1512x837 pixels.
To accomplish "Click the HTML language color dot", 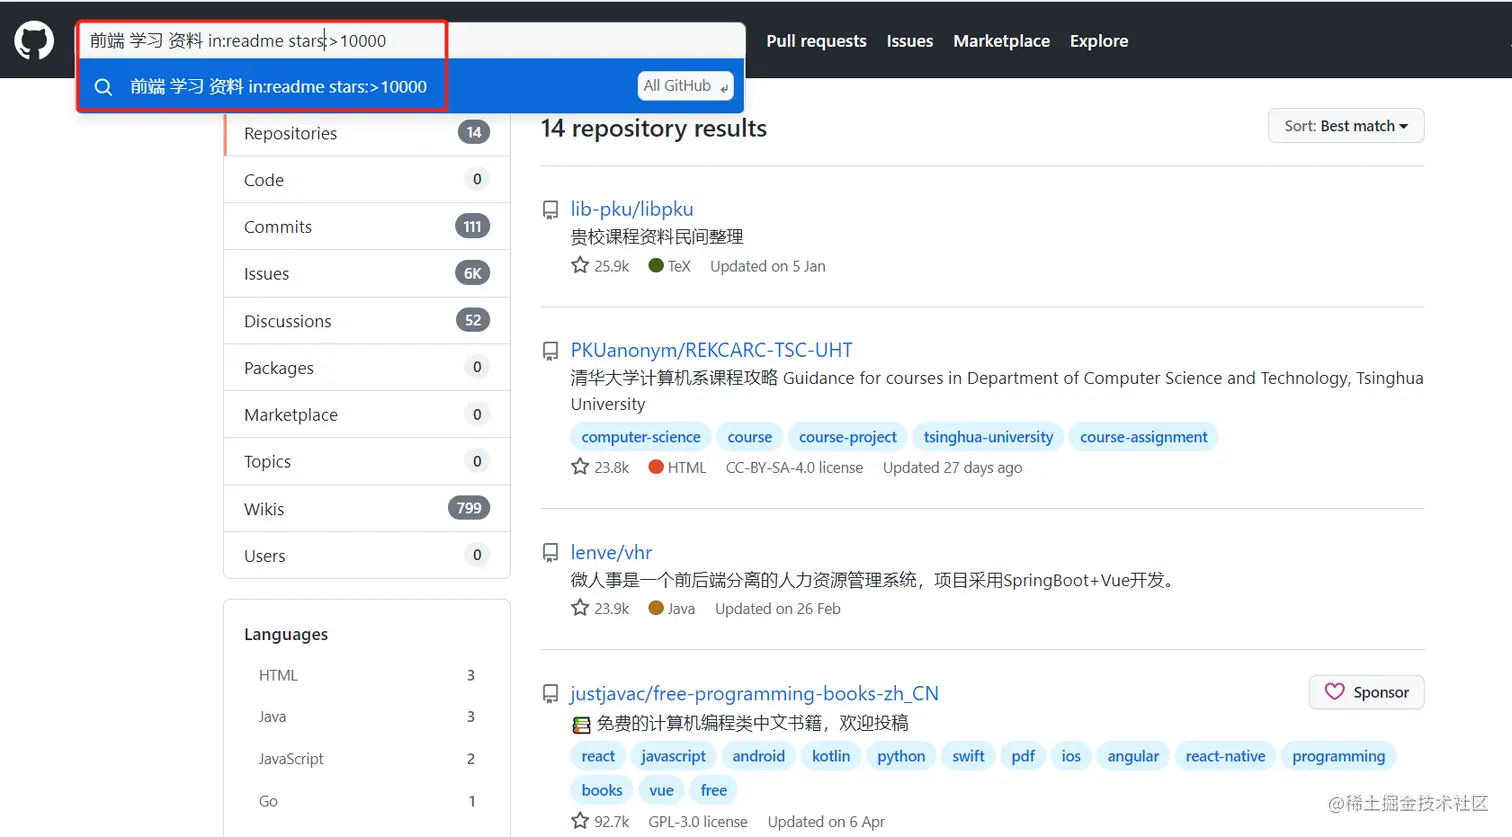I will click(x=656, y=466).
